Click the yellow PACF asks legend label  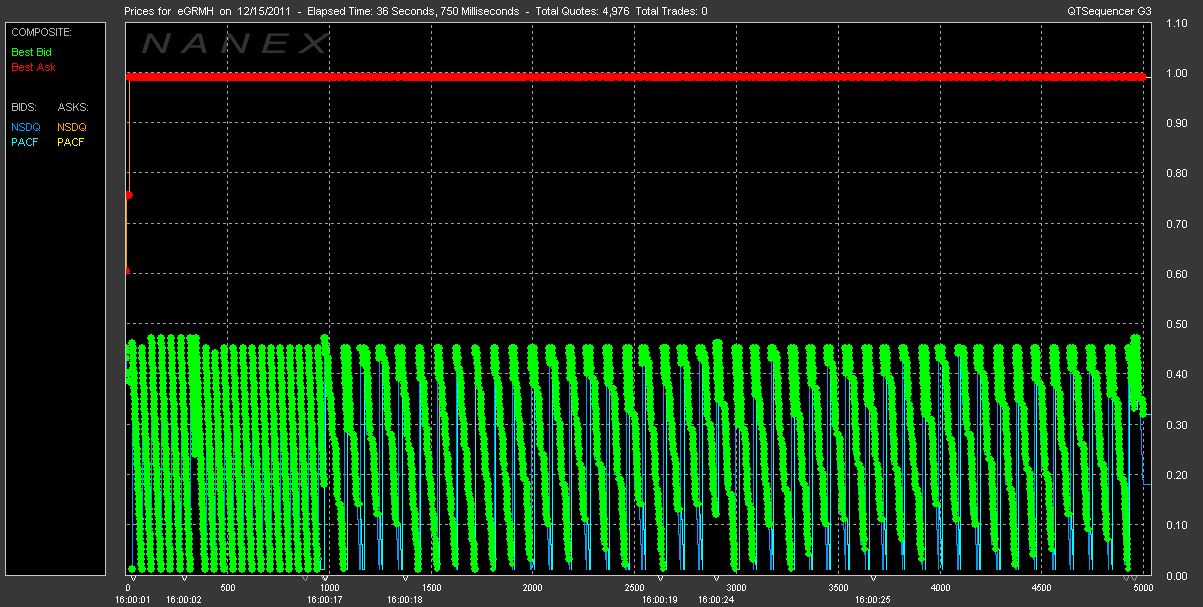tap(71, 142)
